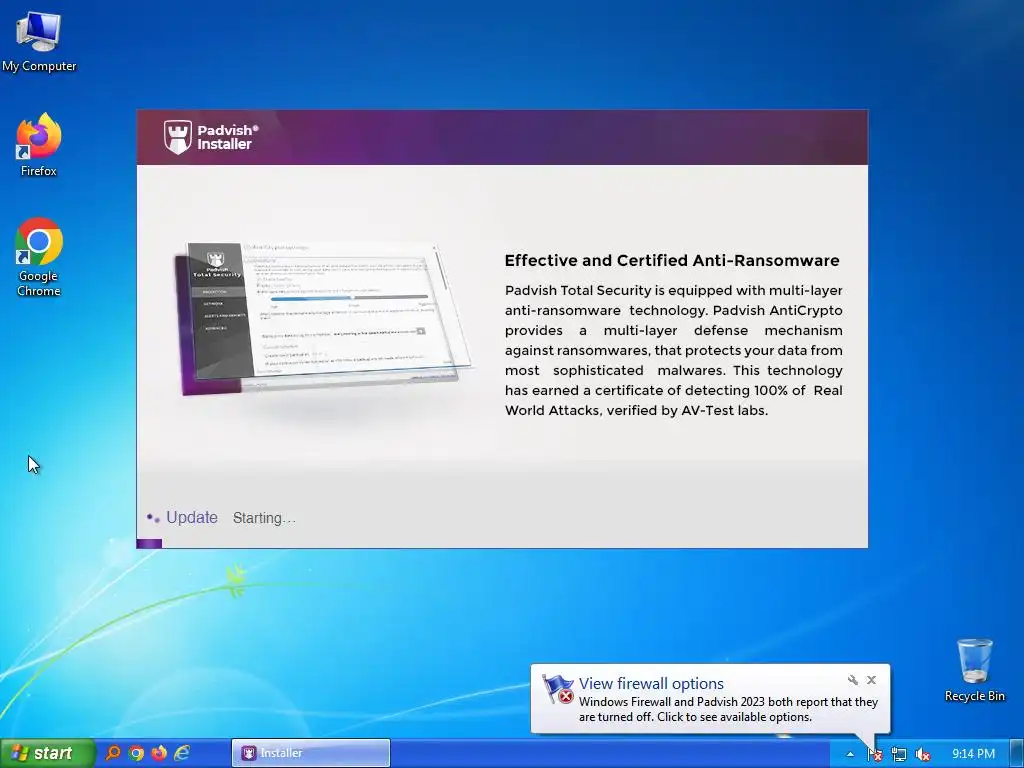Click the installer progress bar
The image size is (1024, 768).
(x=502, y=543)
